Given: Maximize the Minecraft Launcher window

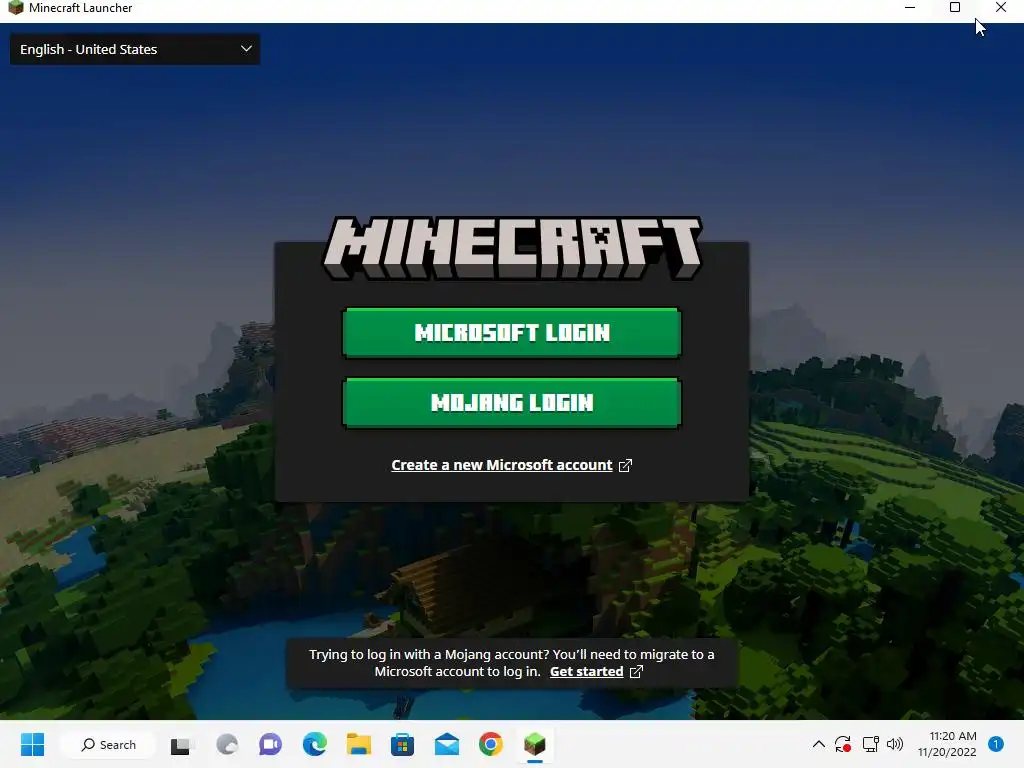Looking at the screenshot, I should 955,8.
